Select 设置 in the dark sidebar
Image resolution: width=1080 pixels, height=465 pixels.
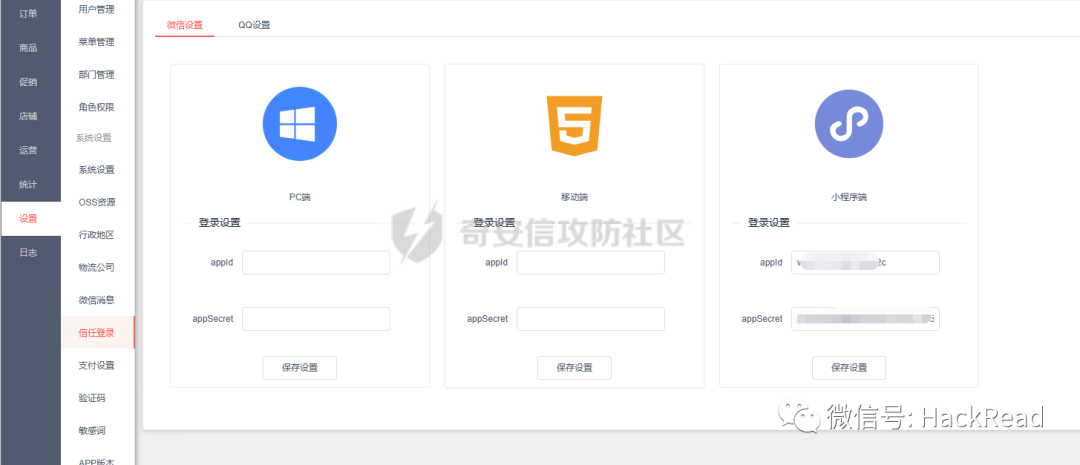[28, 218]
